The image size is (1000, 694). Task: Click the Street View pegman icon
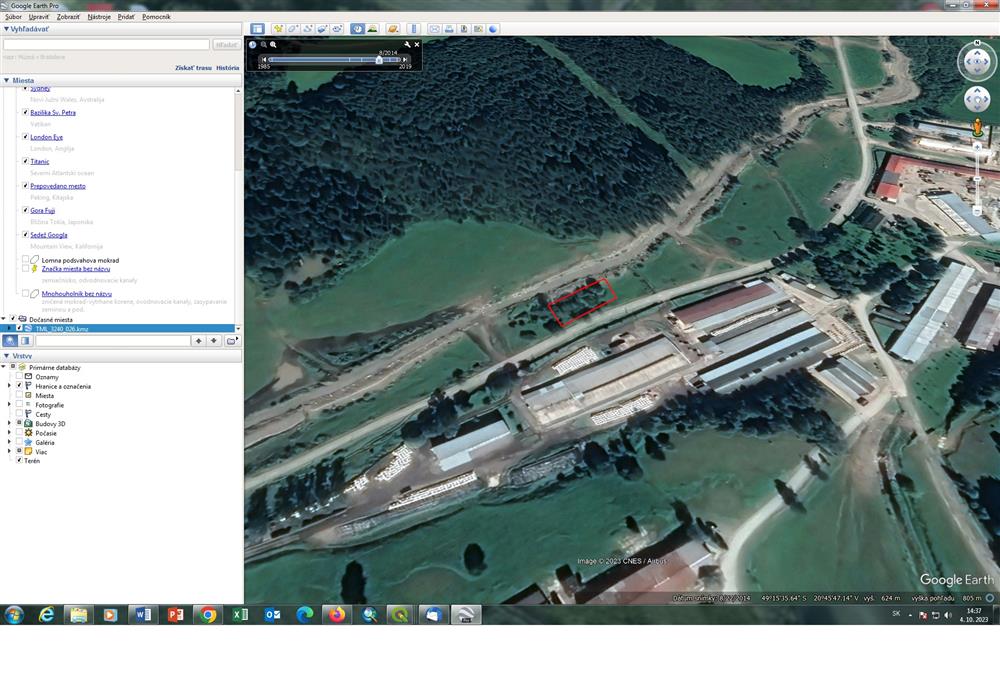tap(977, 128)
